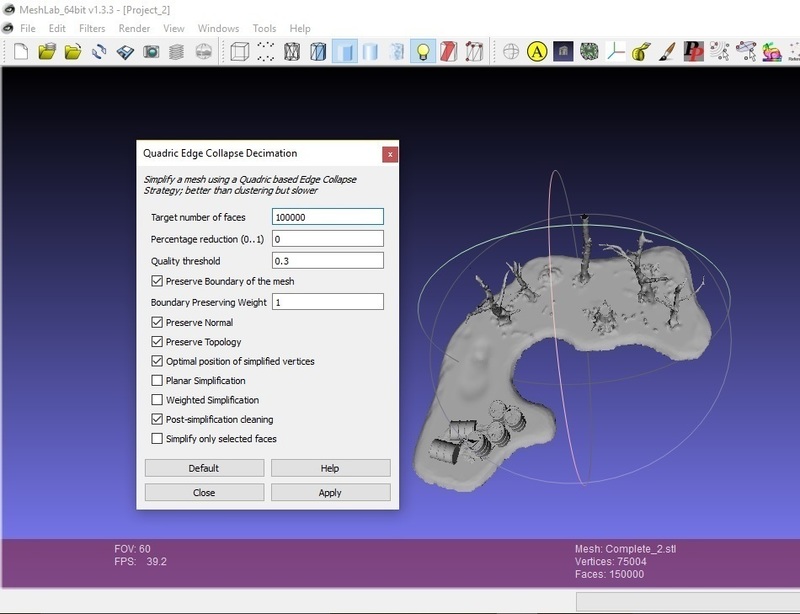Click the concentric-arcs cursor selection icon
The height and width of the screenshot is (614, 800).
point(719,52)
